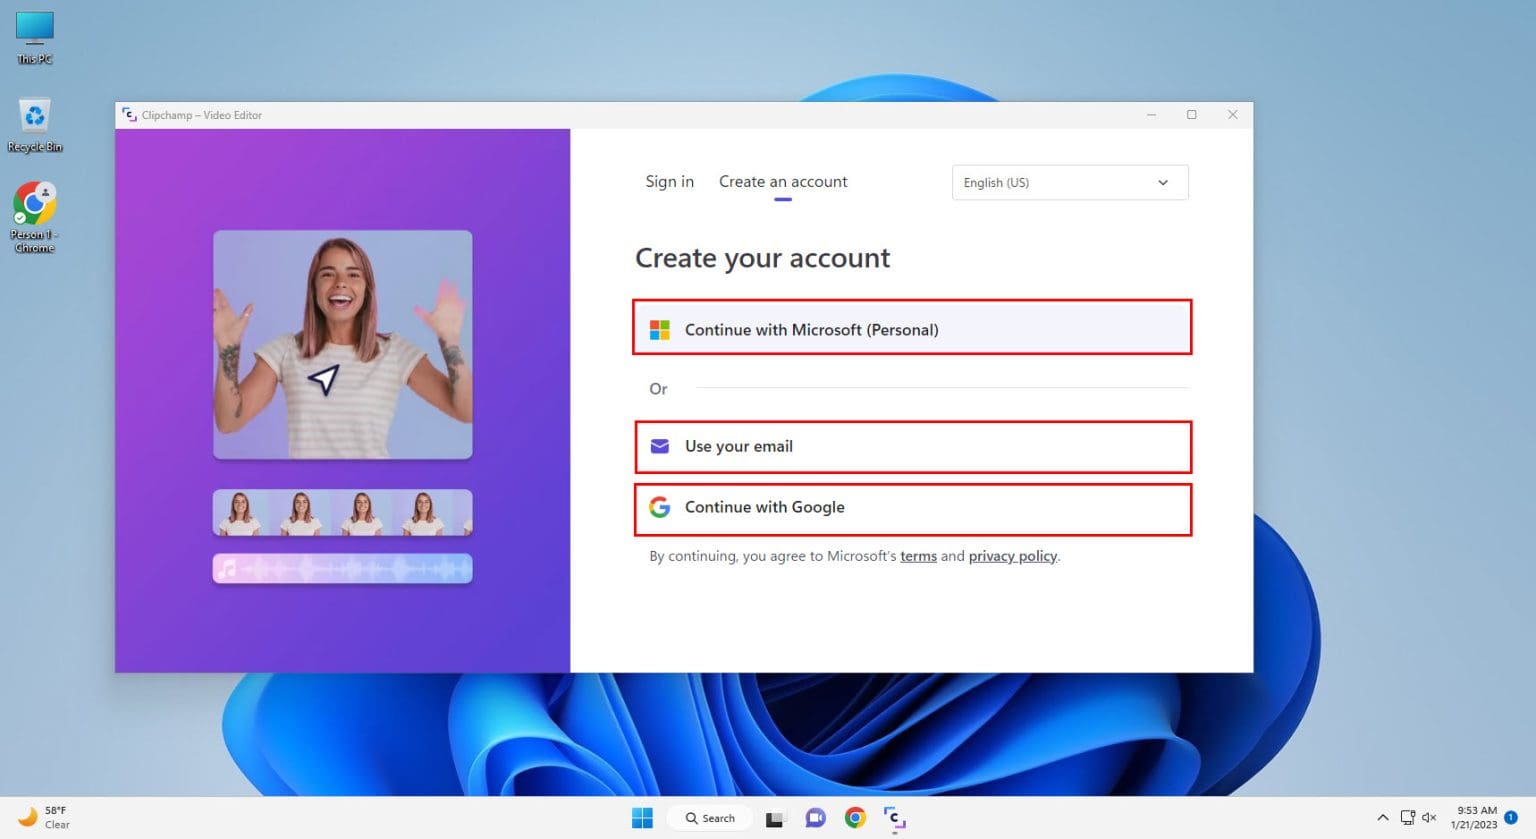
Task: Continue with Microsoft (Personal) account
Action: 911,328
